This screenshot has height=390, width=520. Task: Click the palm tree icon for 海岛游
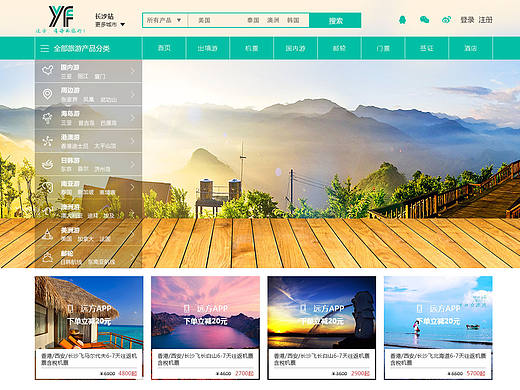coord(47,118)
